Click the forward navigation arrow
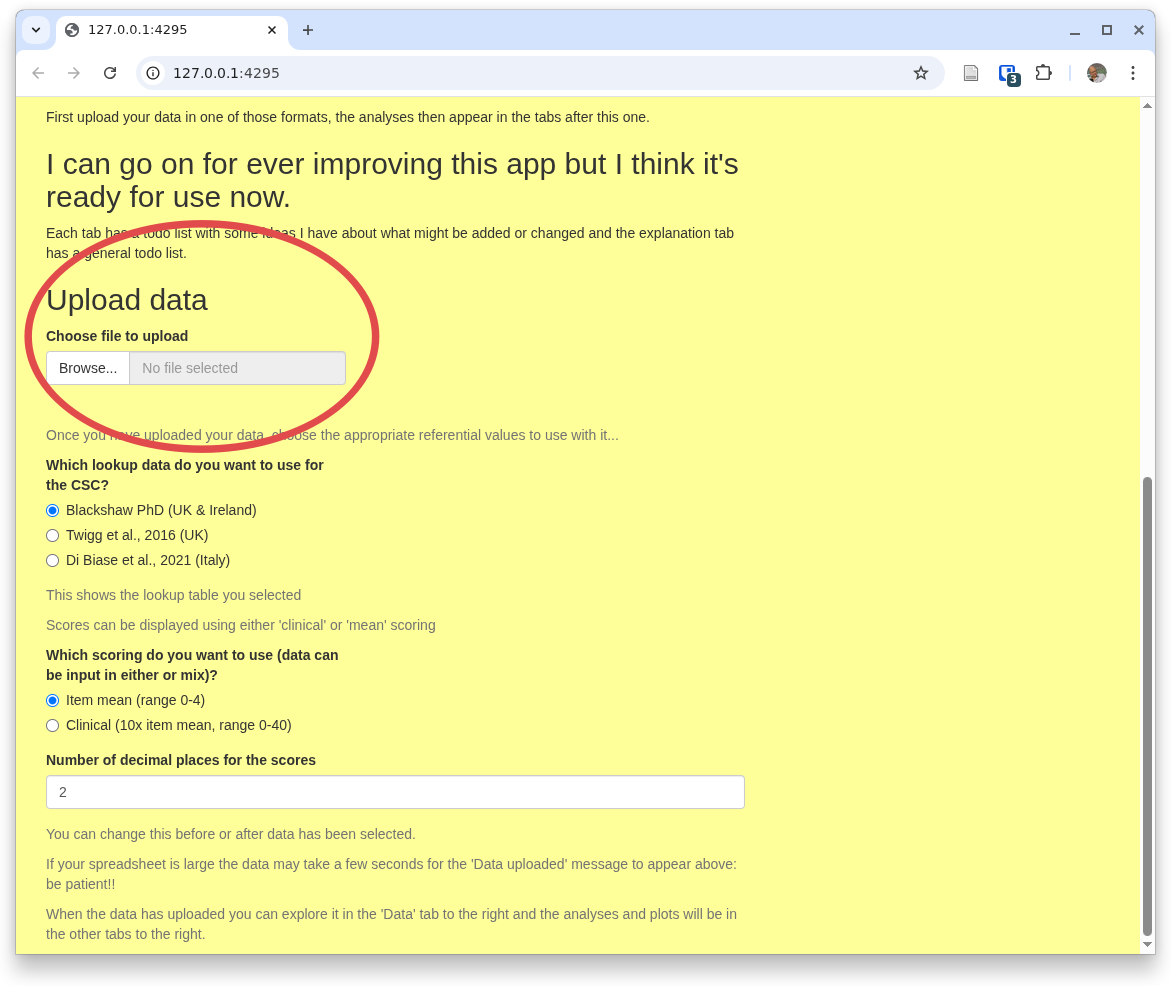Image resolution: width=1171 pixels, height=986 pixels. click(74, 73)
